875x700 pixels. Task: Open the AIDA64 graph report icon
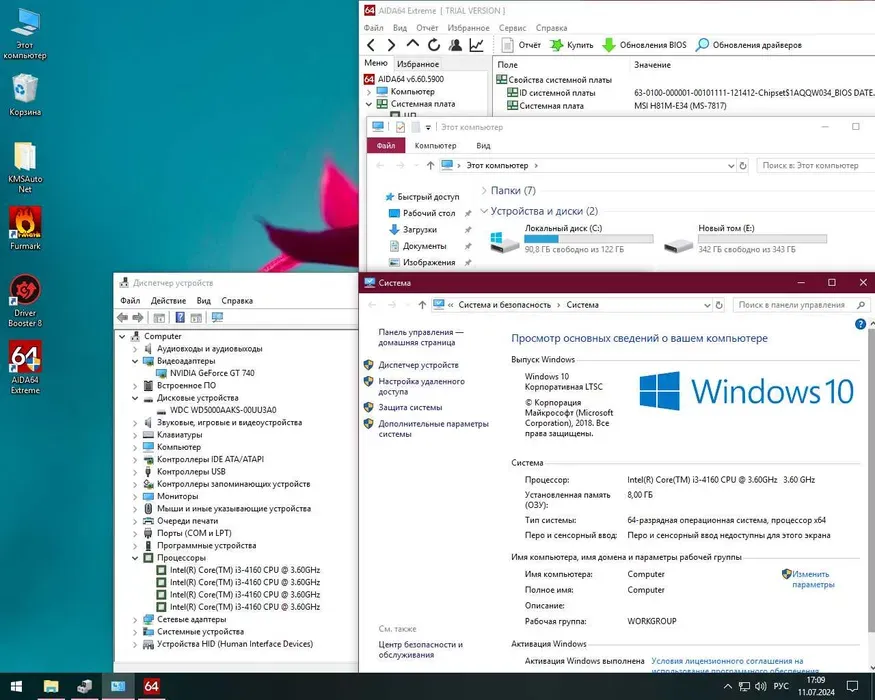[477, 45]
